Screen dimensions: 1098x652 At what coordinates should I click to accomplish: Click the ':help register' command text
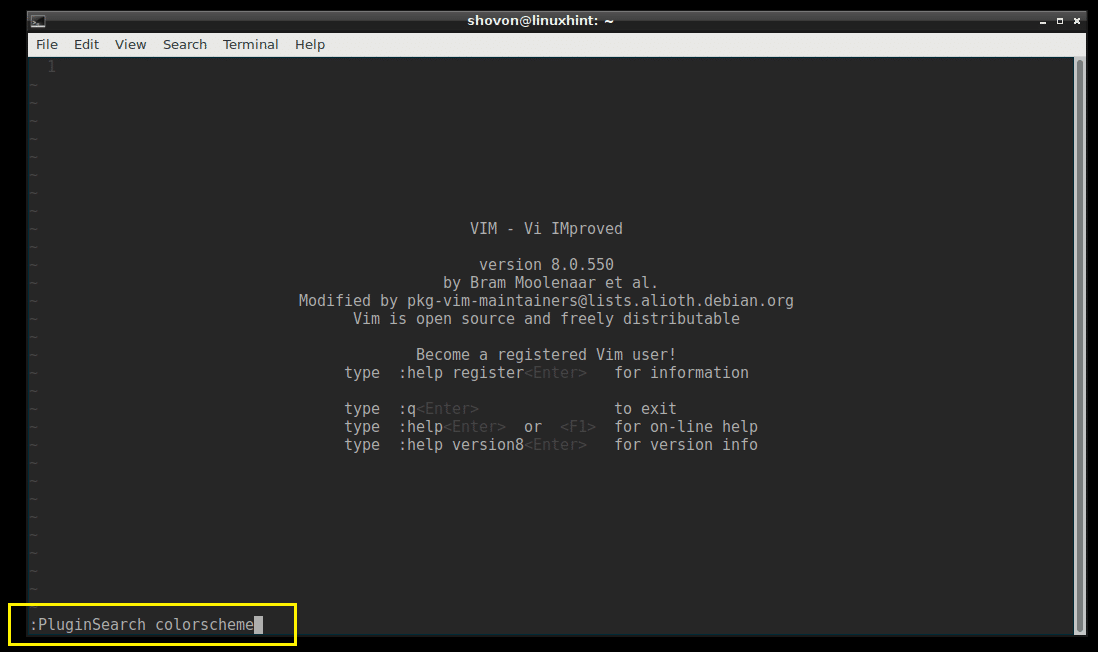point(461,373)
